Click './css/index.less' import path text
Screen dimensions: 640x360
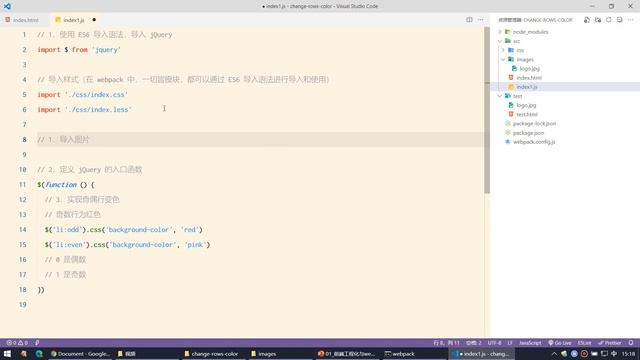[x=98, y=110]
